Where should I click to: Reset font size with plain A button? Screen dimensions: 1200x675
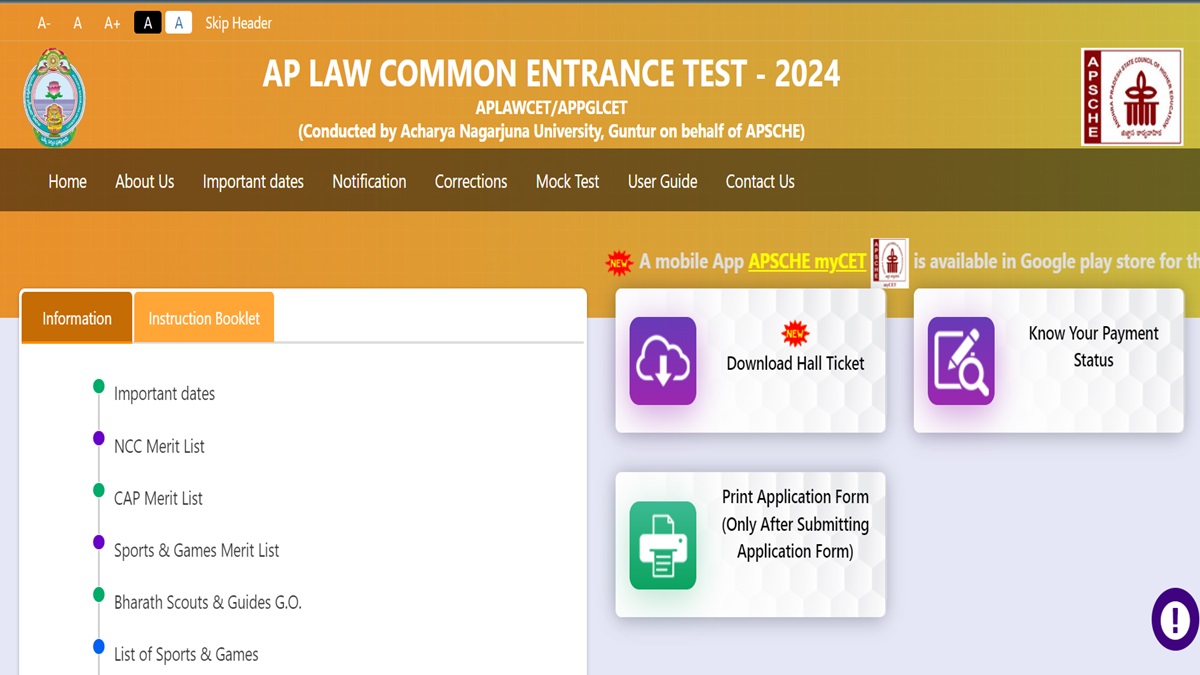click(x=77, y=23)
